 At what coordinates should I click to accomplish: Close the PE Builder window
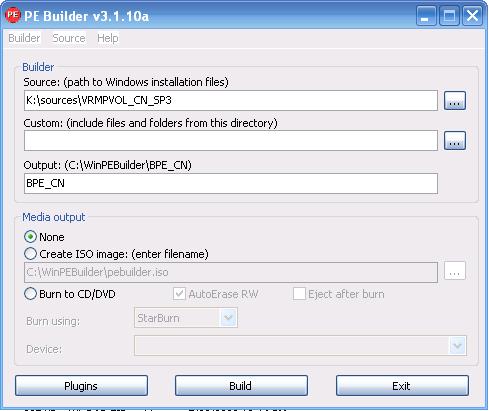[472, 15]
